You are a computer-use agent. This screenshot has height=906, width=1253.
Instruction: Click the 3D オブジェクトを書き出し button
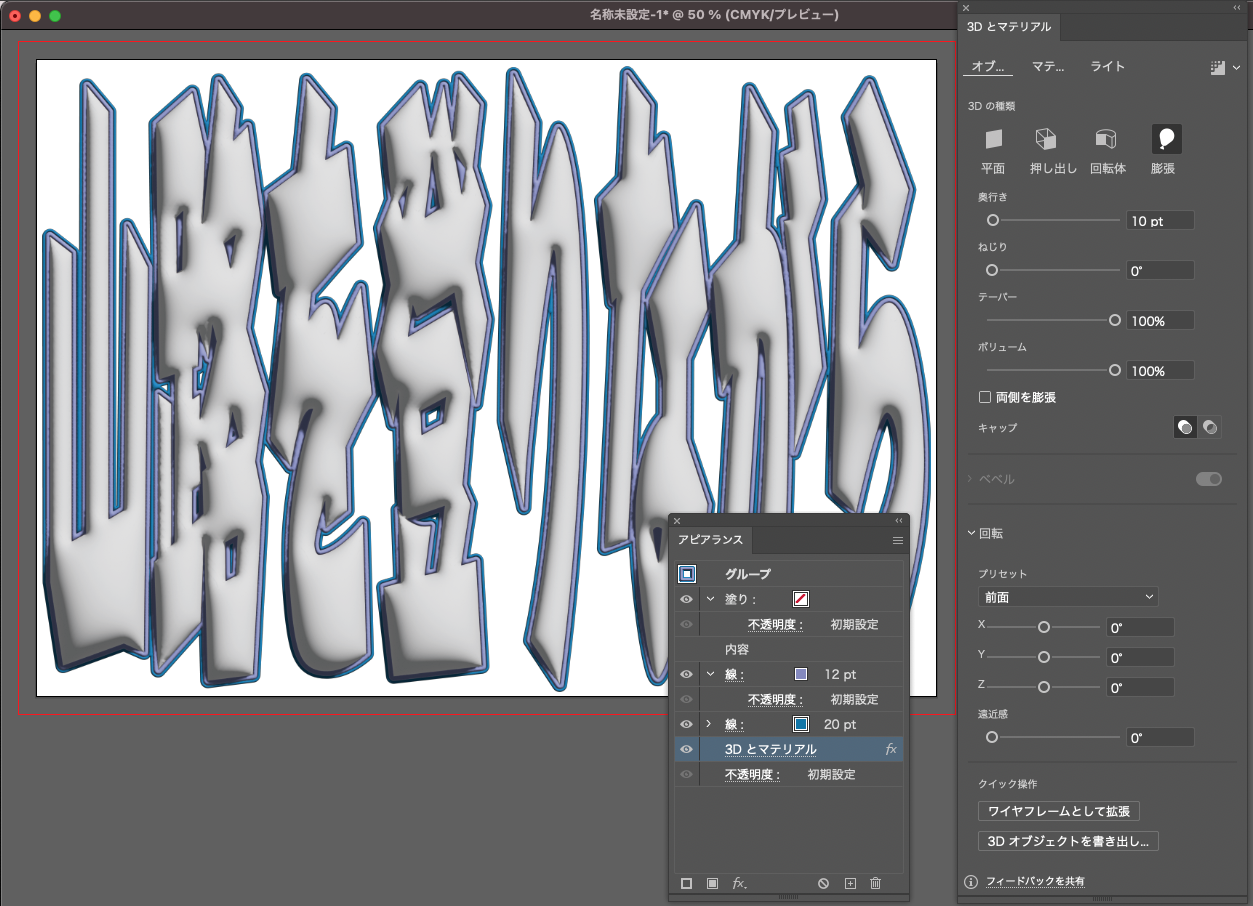click(1067, 841)
